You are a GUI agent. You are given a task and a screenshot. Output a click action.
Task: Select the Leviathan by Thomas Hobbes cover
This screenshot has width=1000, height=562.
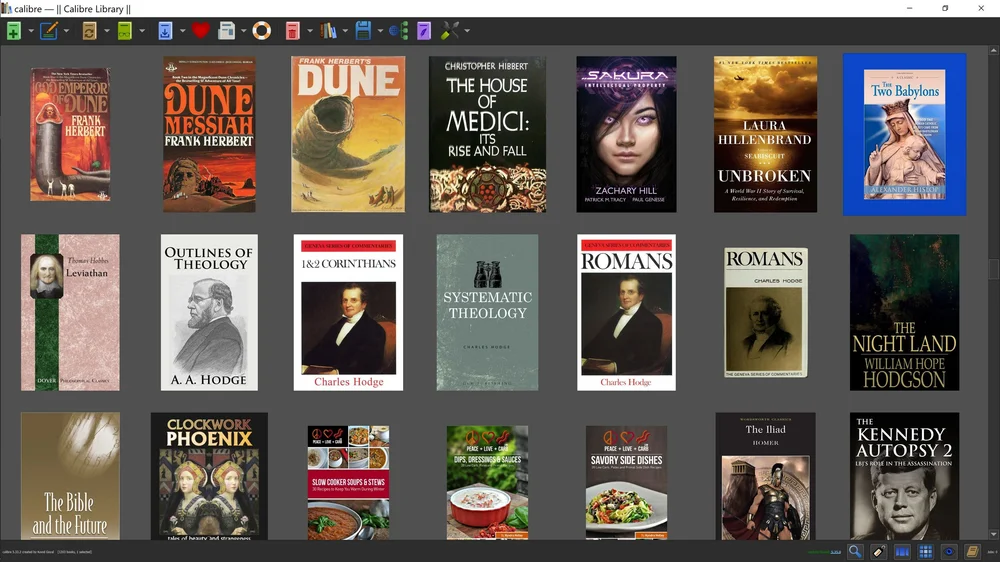click(70, 312)
